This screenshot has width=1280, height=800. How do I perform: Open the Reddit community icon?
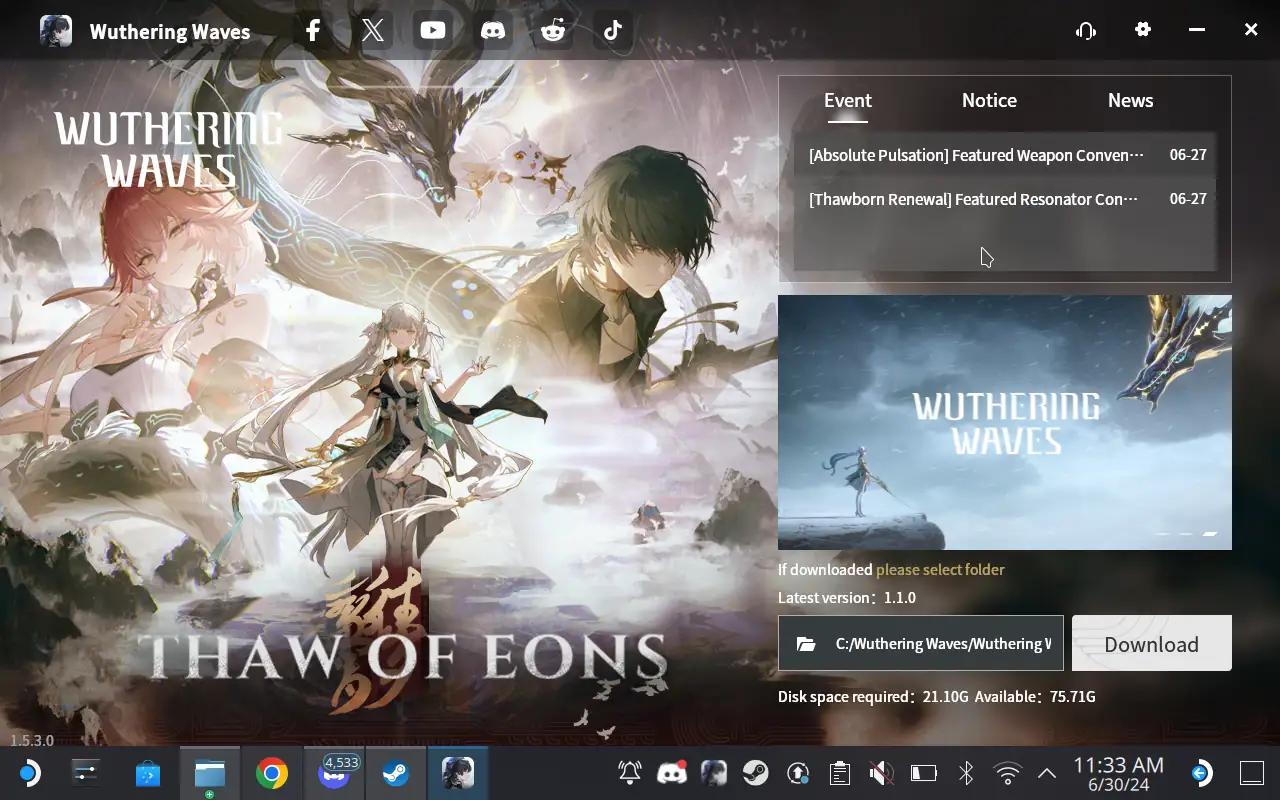(x=553, y=30)
